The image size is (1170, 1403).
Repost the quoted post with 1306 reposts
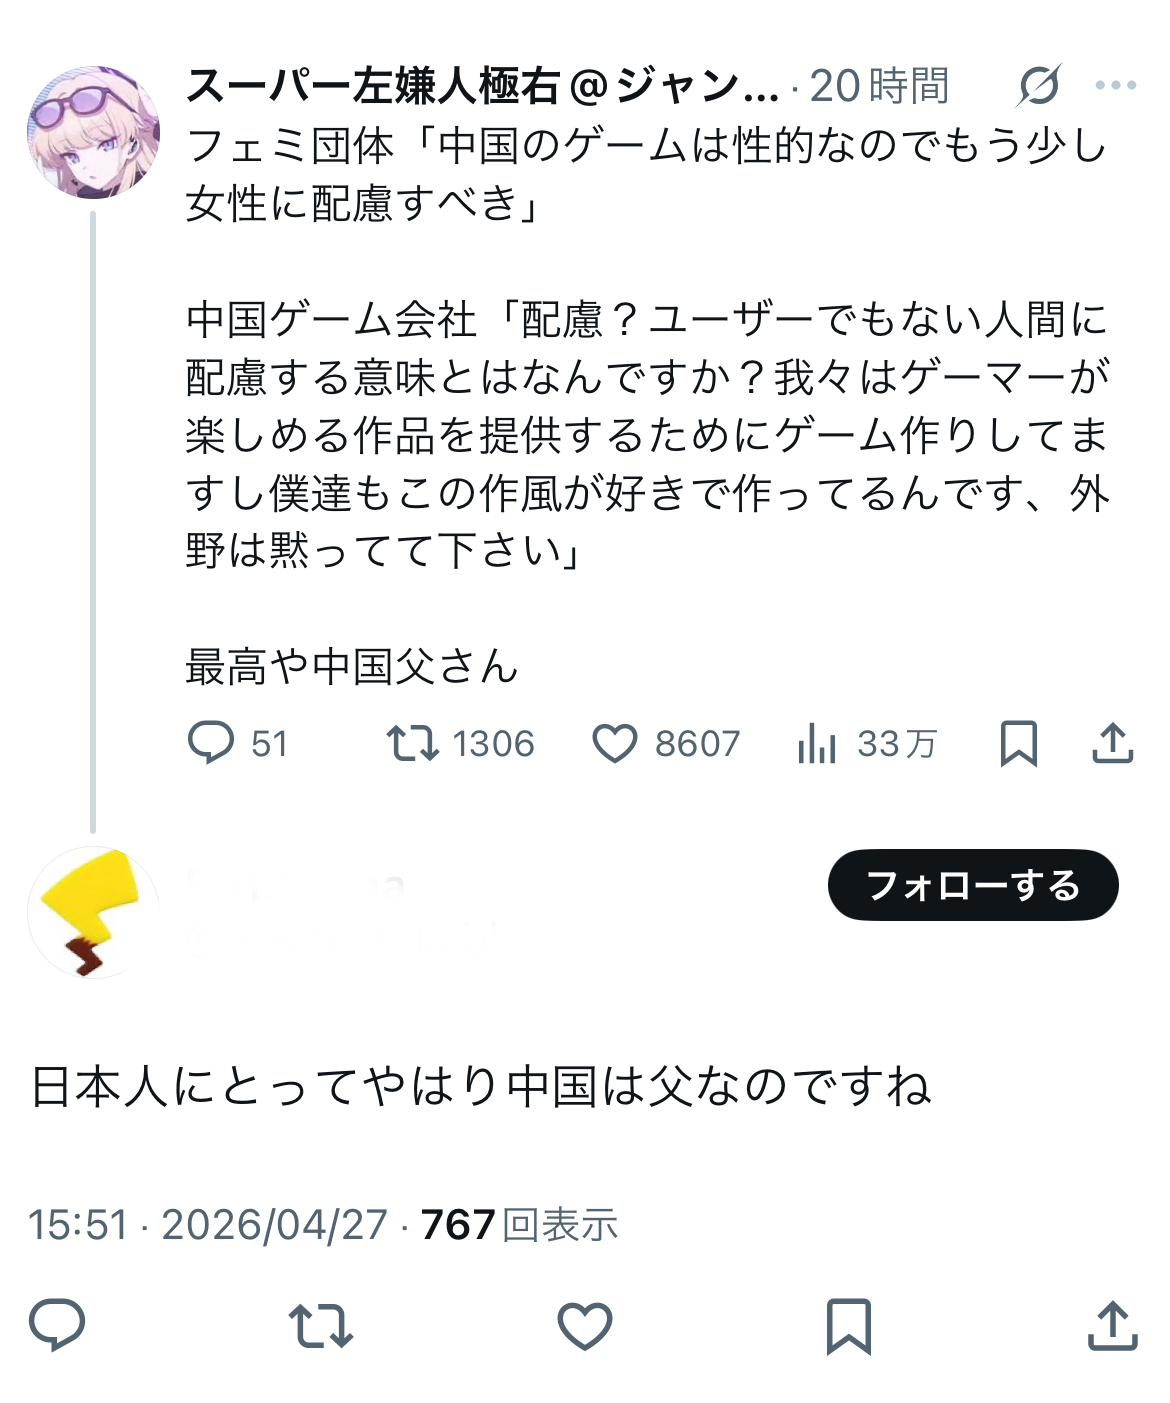412,744
